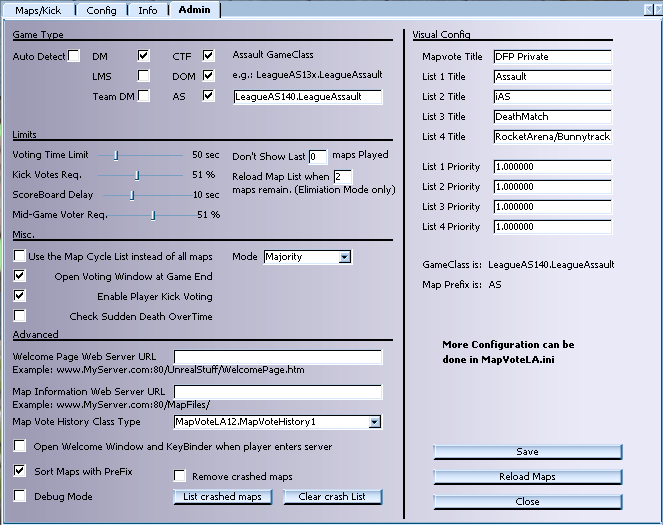Screen dimensions: 663x525
Task: Click the 'Map Prefix is:' label text
Action: coord(452,284)
